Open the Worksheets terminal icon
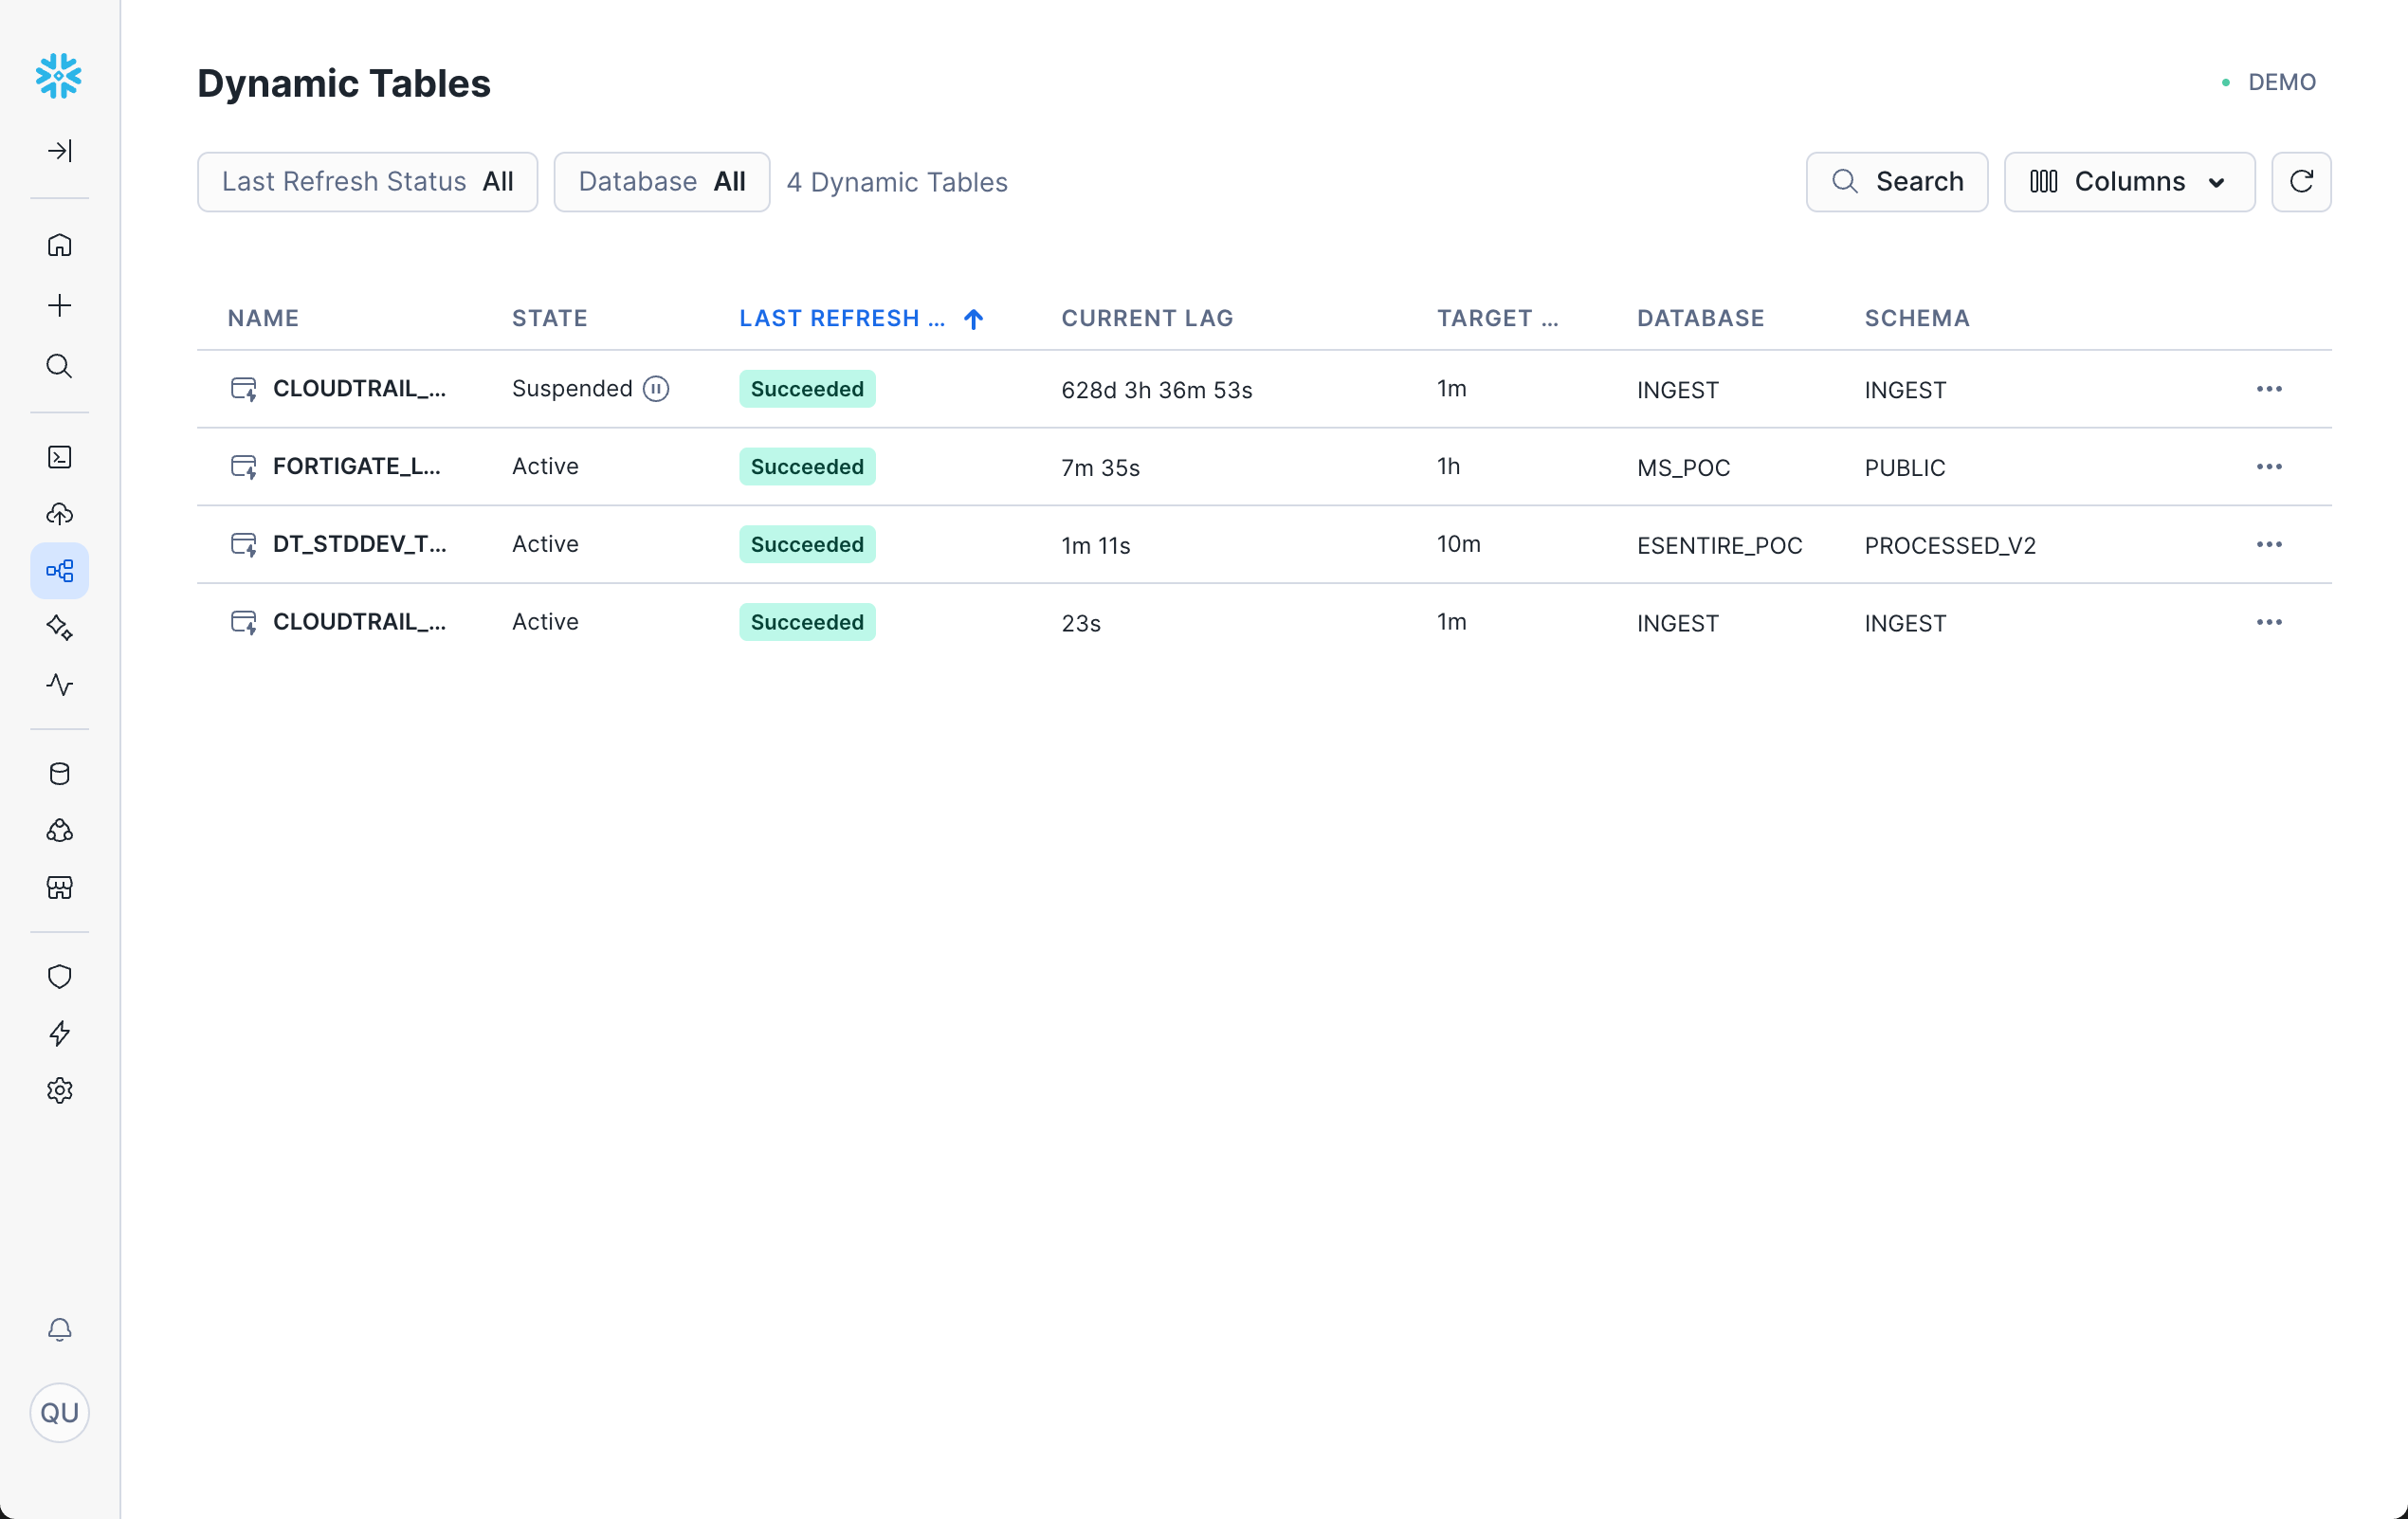2408x1519 pixels. tap(60, 457)
